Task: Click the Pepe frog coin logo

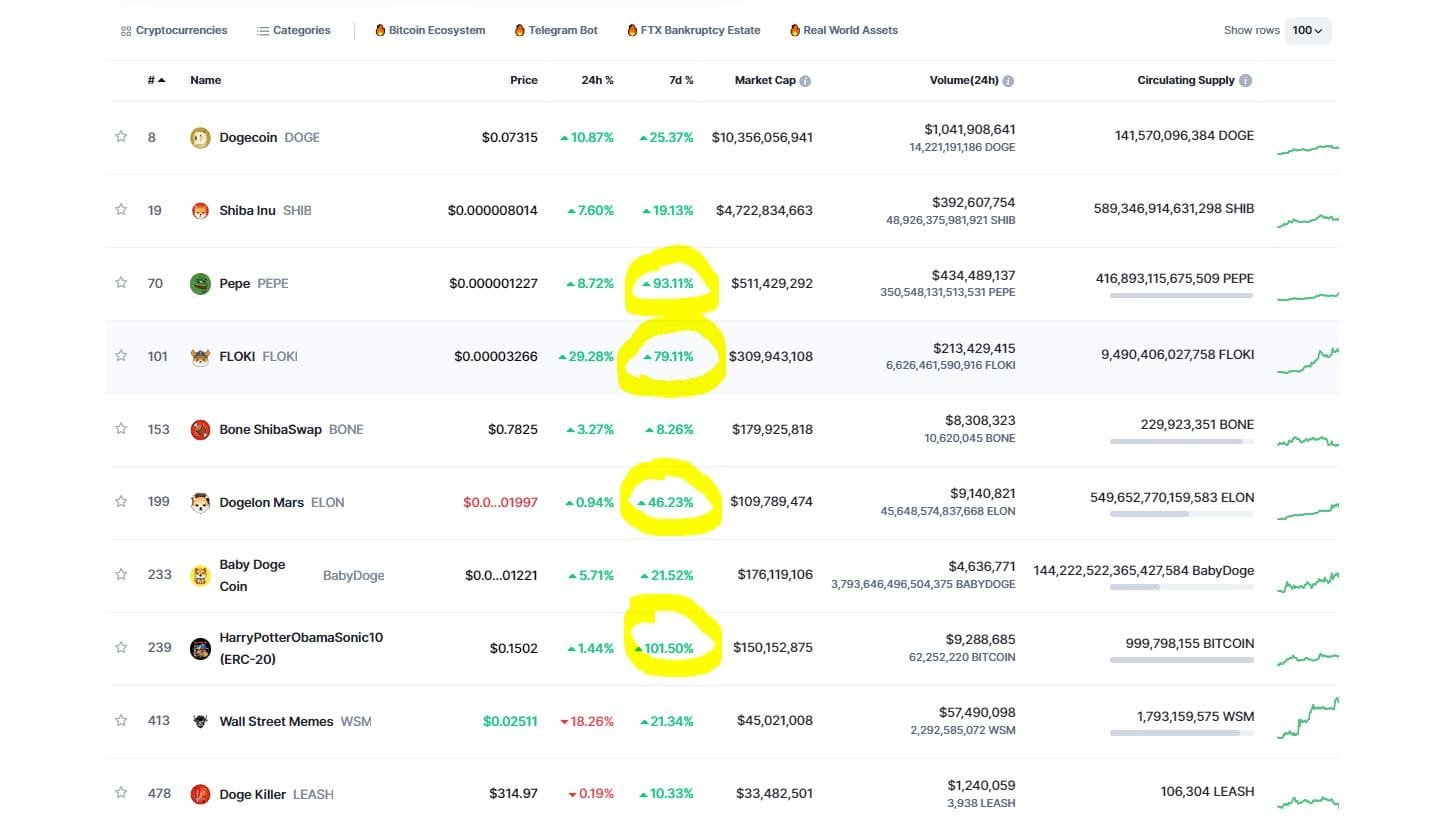Action: pos(200,283)
